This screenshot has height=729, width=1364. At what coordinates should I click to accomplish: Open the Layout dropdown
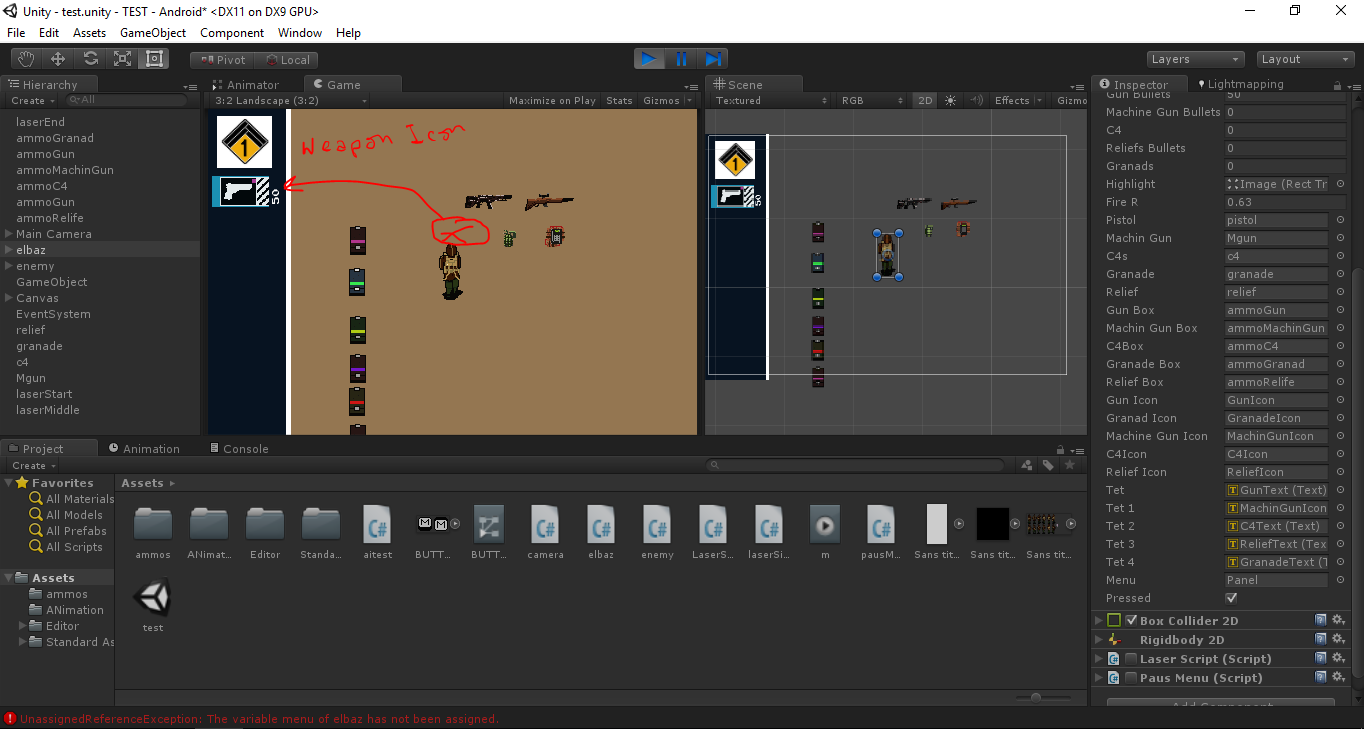[1305, 59]
